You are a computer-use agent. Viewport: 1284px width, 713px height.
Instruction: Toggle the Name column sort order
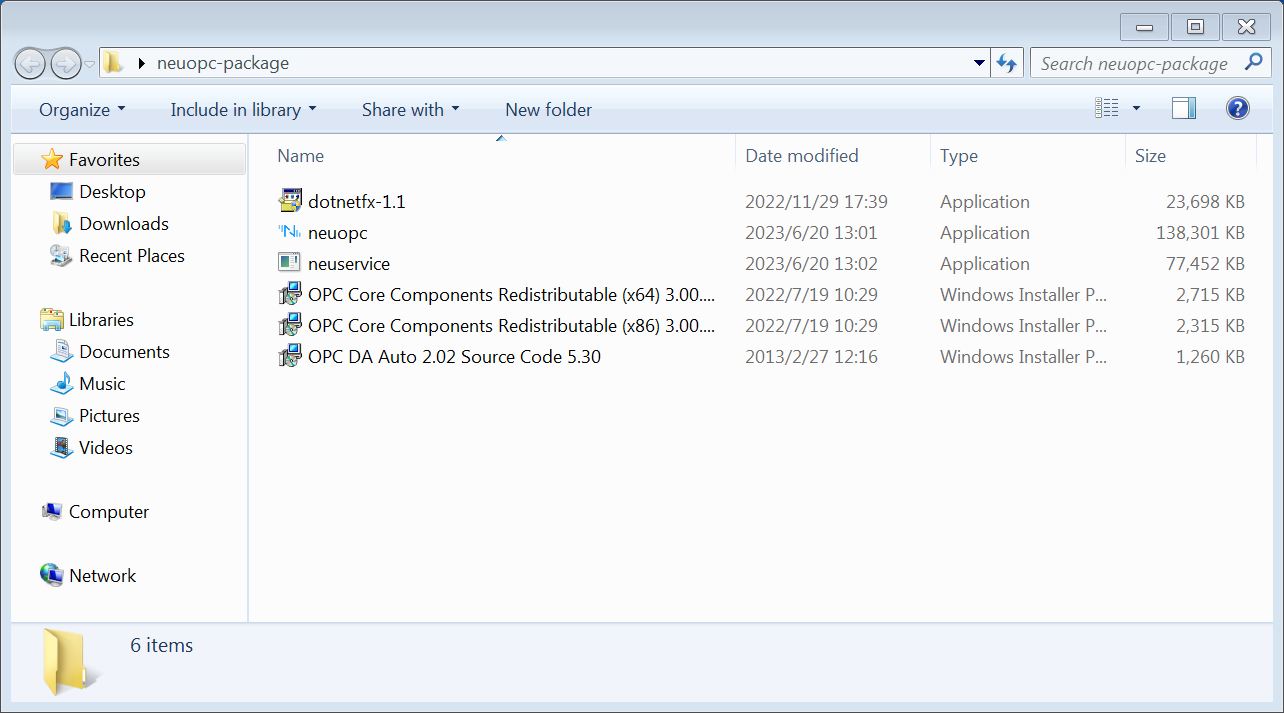pos(301,155)
